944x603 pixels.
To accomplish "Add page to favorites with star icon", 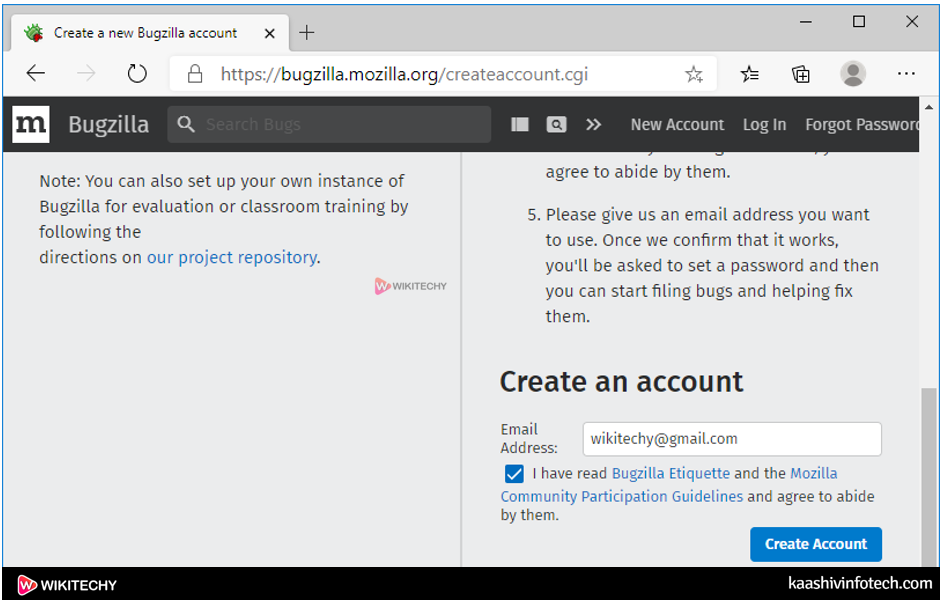I will [694, 74].
